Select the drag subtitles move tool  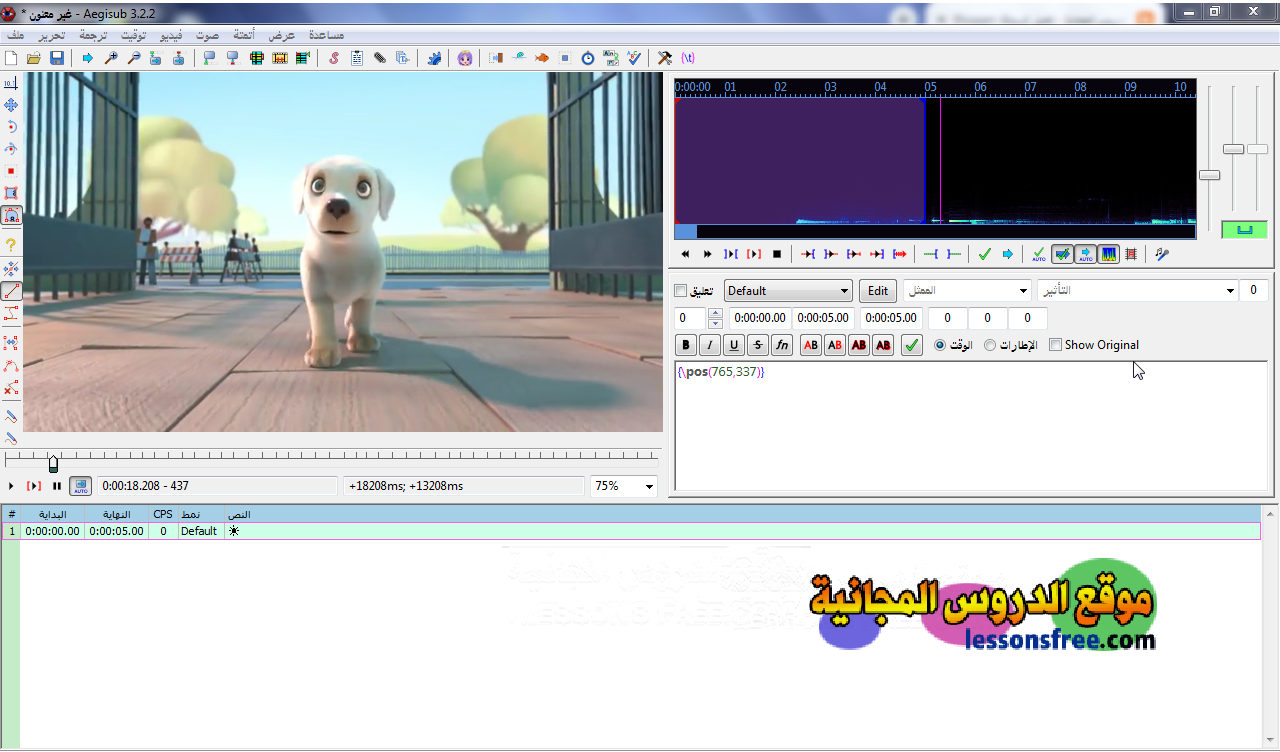[x=11, y=105]
